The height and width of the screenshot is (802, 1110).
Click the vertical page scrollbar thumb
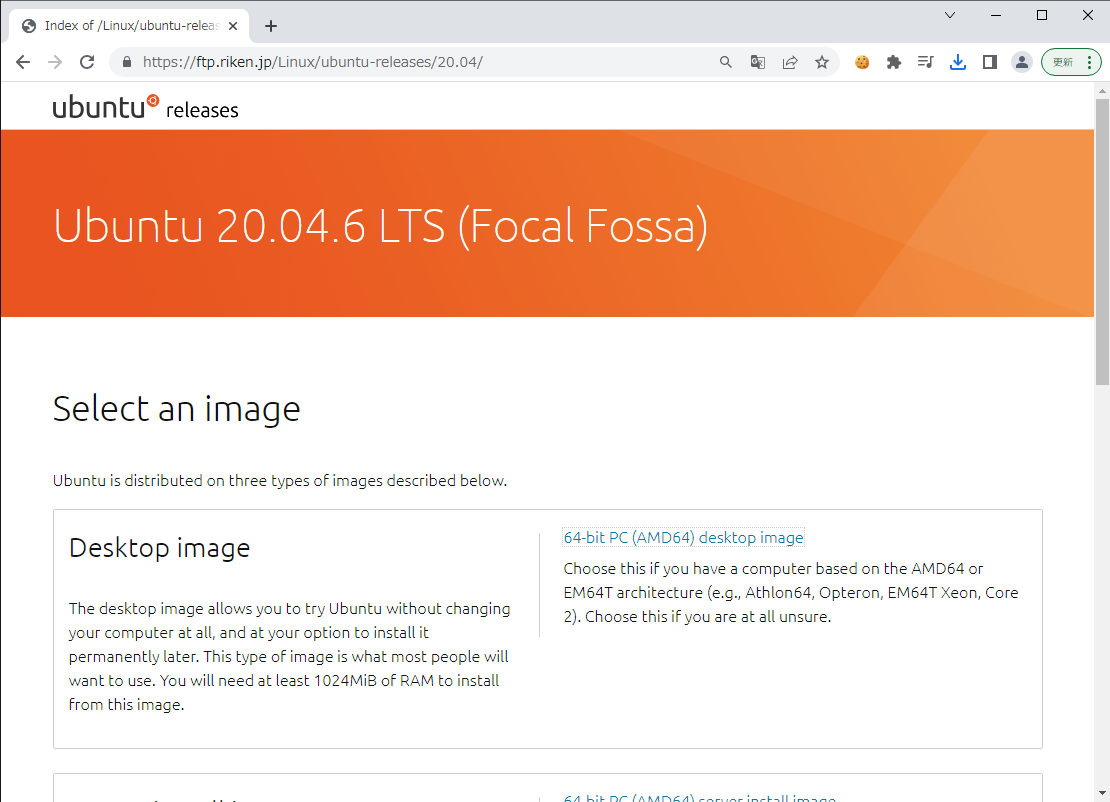1102,241
